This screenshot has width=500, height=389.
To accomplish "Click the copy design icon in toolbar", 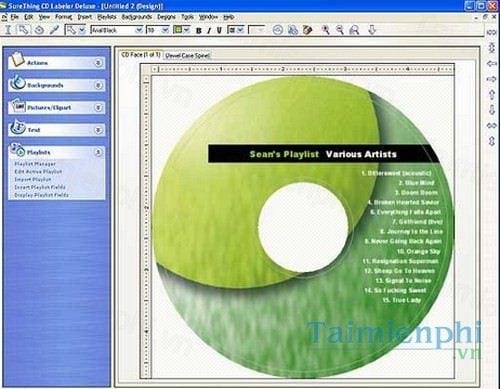I will pyautogui.click(x=293, y=30).
